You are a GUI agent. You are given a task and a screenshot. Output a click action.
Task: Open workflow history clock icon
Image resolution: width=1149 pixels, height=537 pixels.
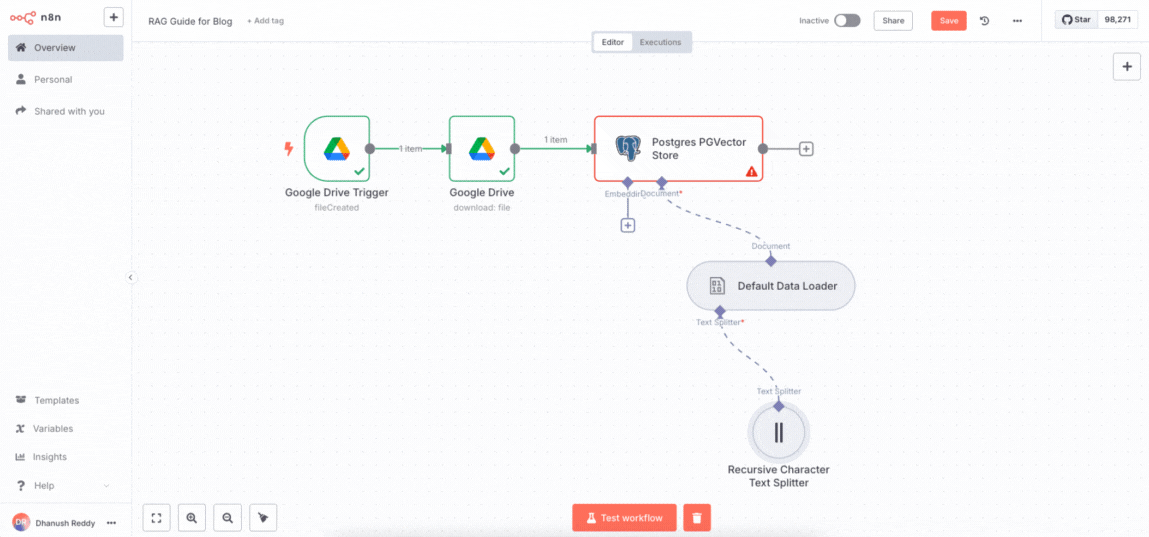tap(984, 20)
